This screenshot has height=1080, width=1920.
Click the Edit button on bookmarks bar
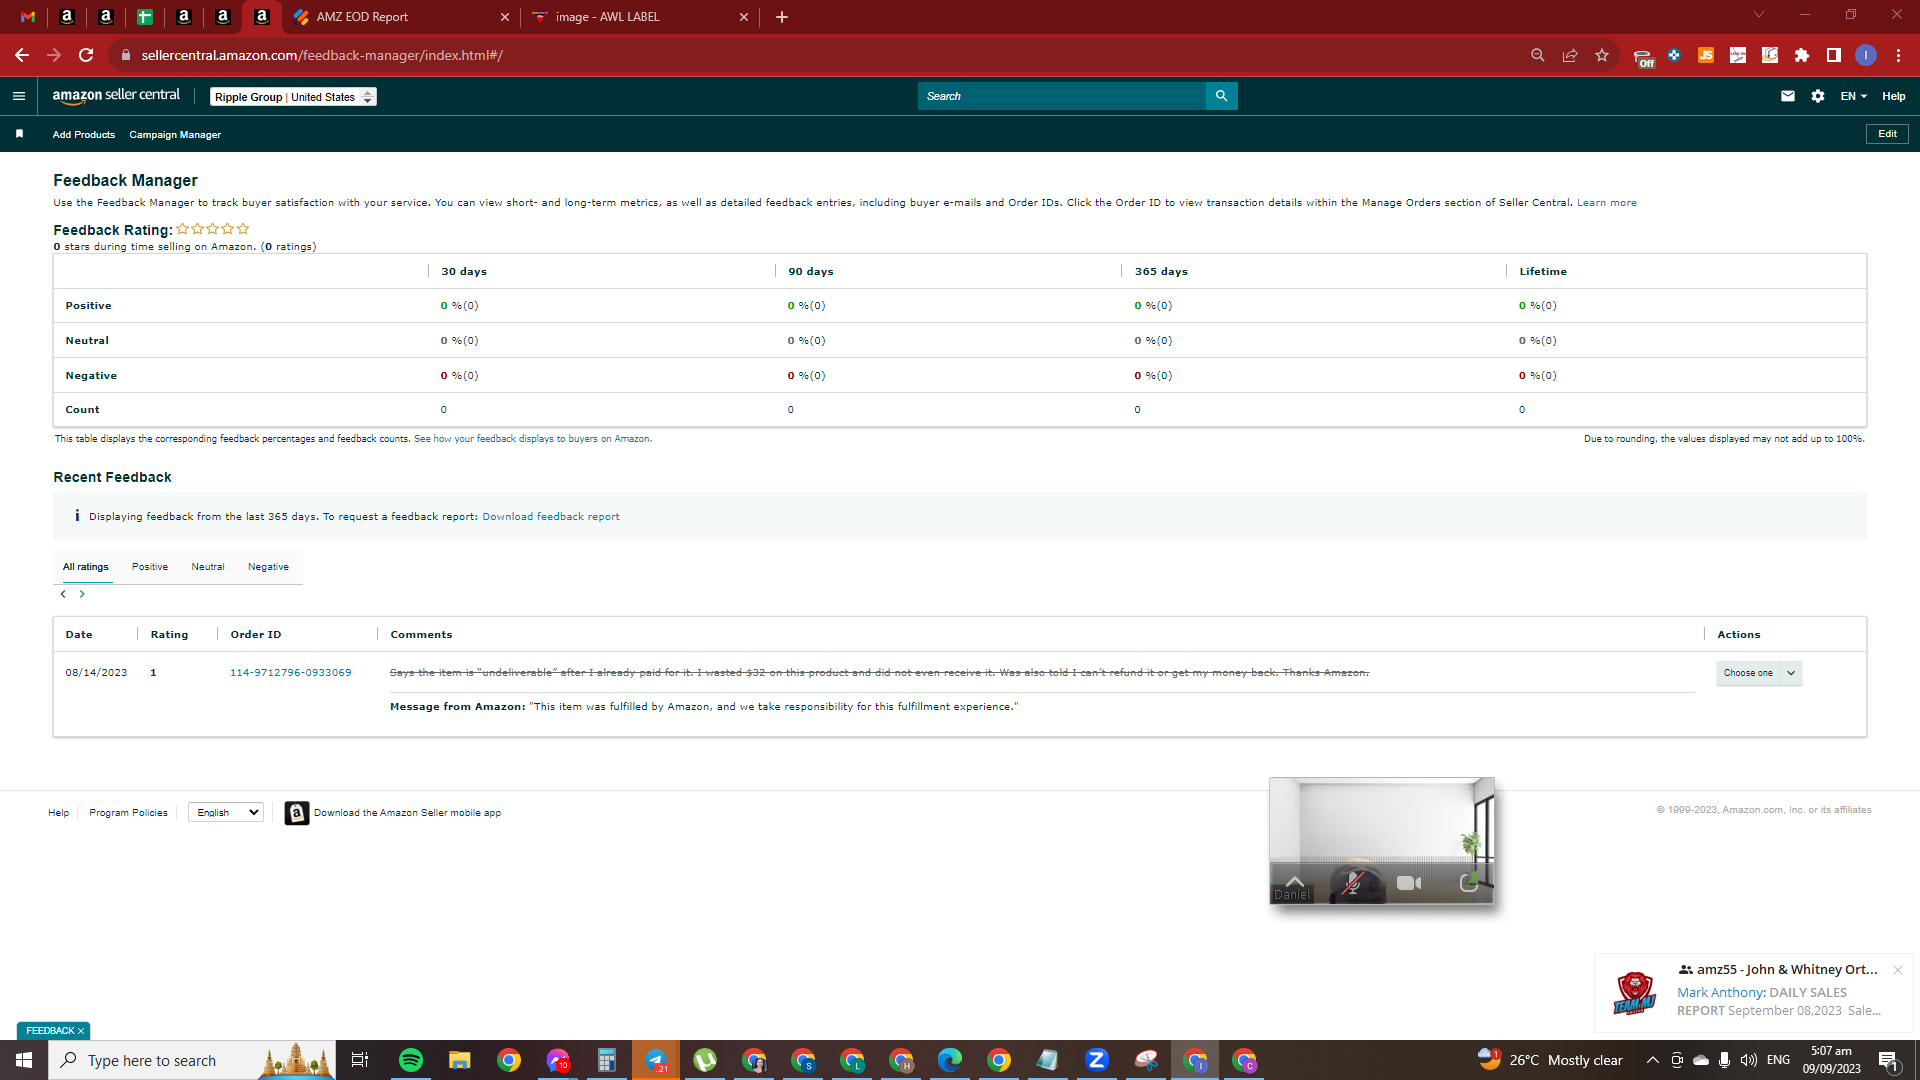tap(1887, 134)
